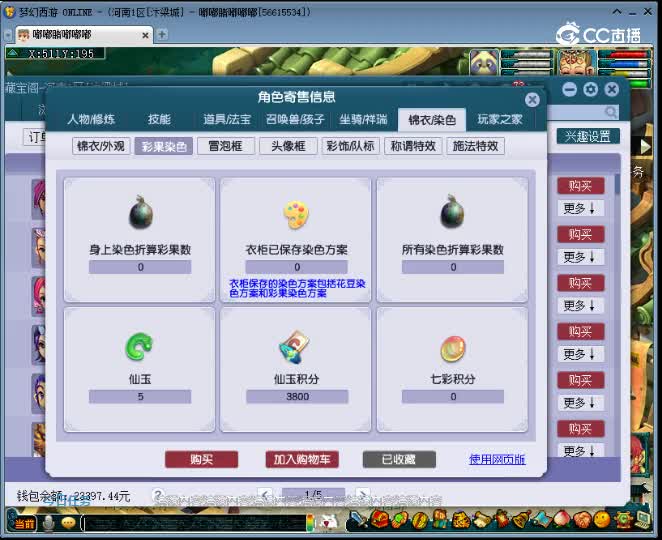Click the sword icon in bottom toolbar
Screen dimensions: 662x540
tap(359, 520)
